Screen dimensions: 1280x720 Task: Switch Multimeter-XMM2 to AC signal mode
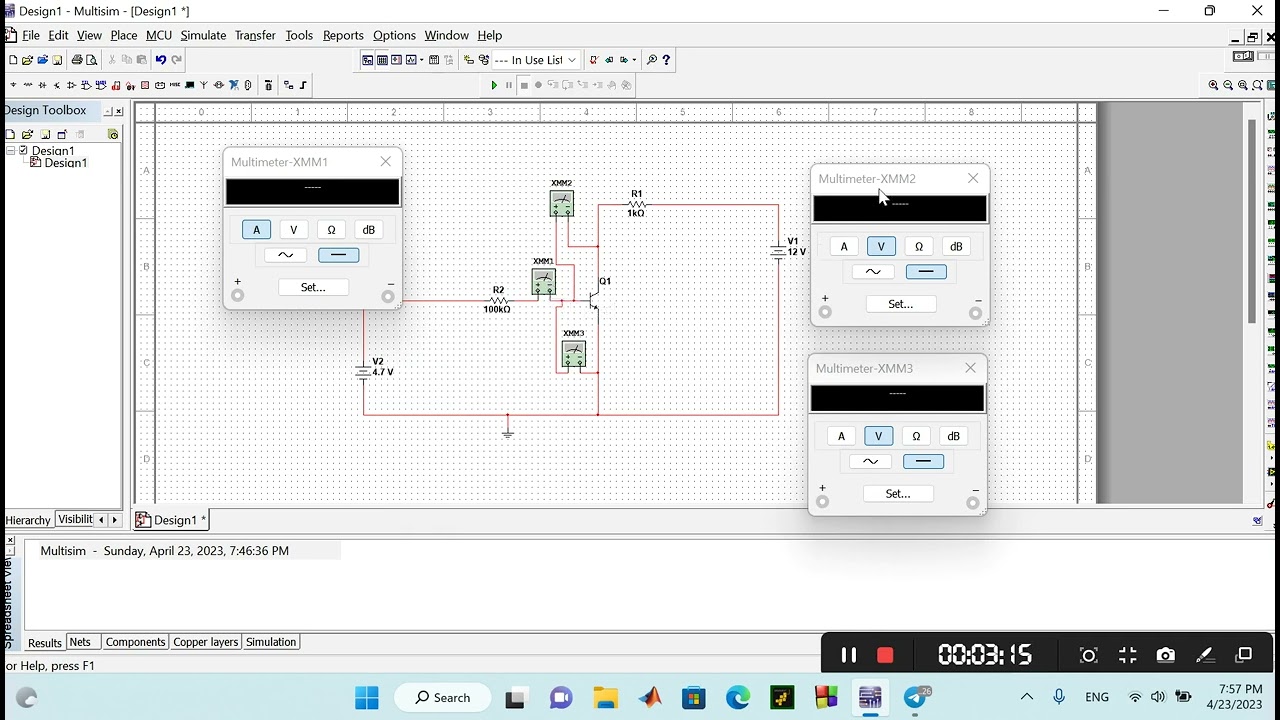coord(873,272)
